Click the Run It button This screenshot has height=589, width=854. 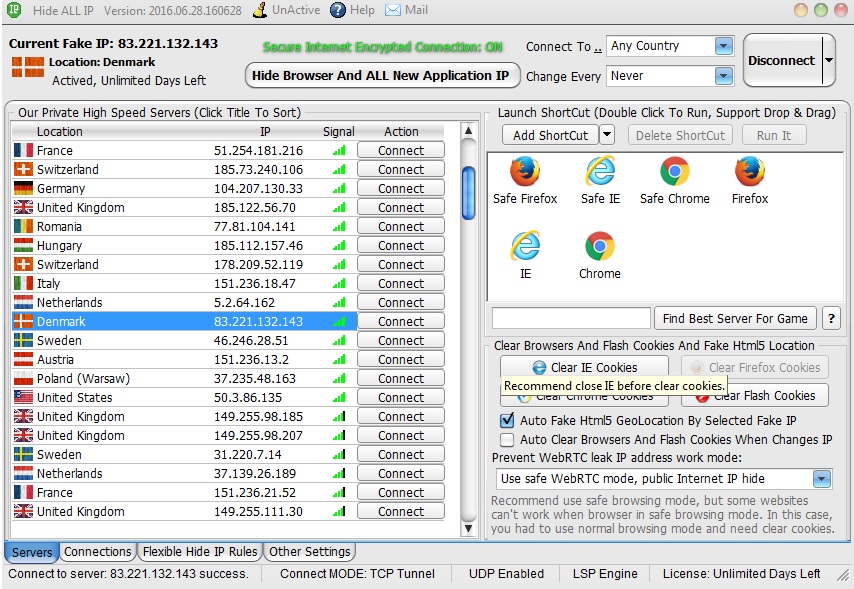(773, 135)
